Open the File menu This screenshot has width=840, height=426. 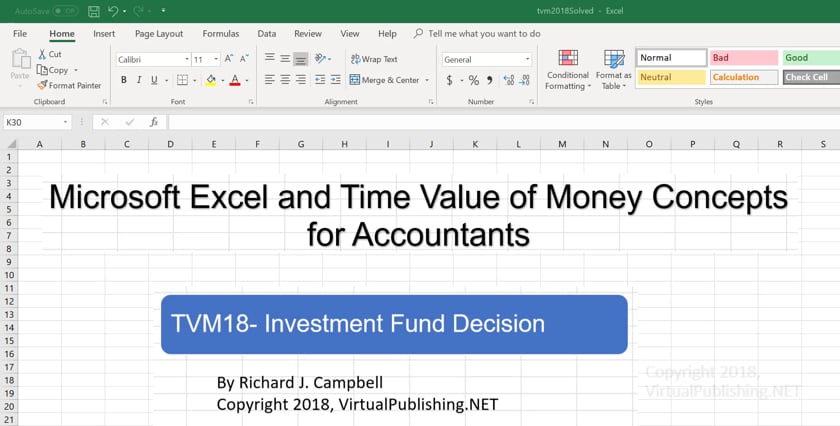20,34
